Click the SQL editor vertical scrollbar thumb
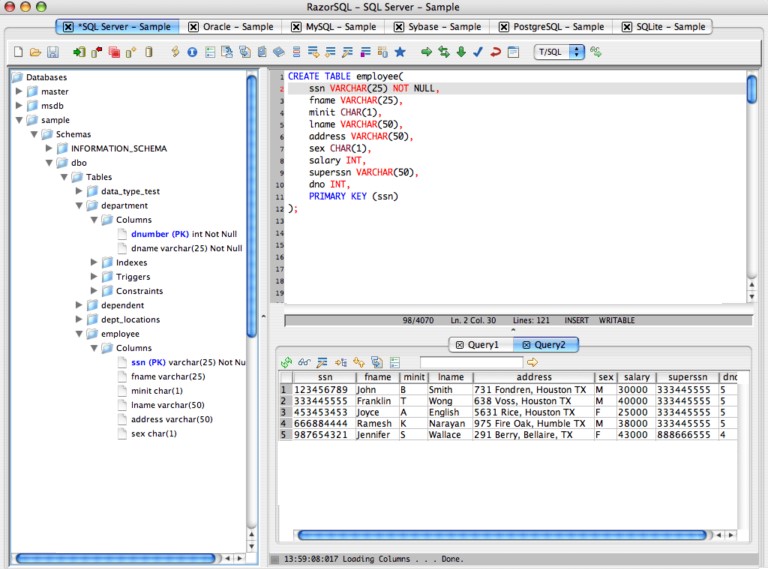 [x=751, y=89]
